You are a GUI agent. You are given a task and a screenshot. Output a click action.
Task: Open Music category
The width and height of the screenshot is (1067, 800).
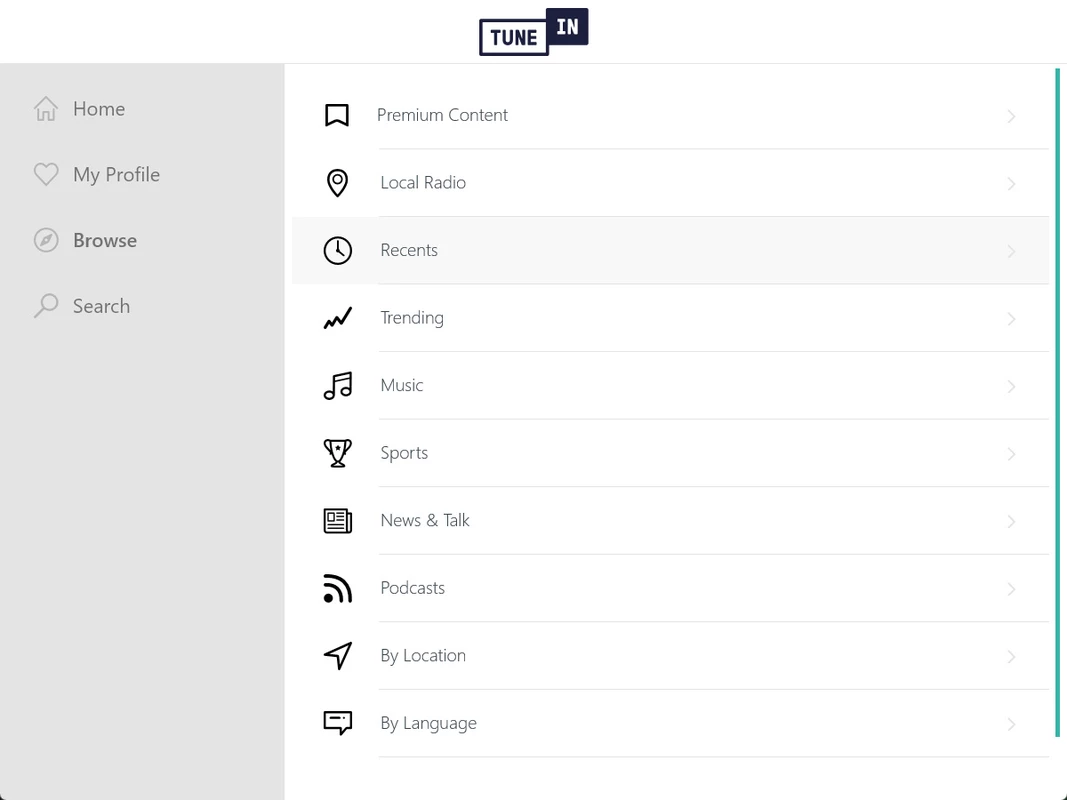coord(670,385)
